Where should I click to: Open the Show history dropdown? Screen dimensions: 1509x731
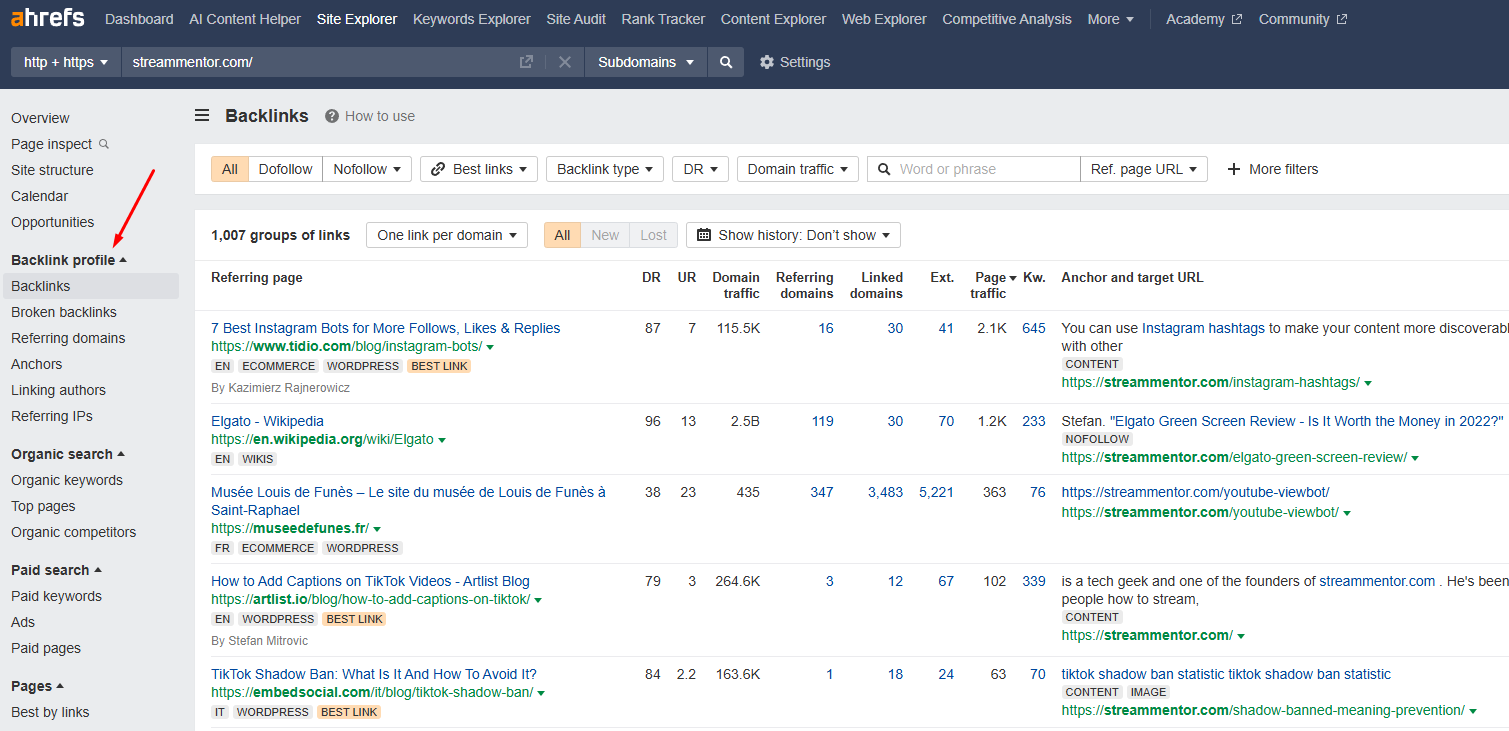(x=793, y=235)
